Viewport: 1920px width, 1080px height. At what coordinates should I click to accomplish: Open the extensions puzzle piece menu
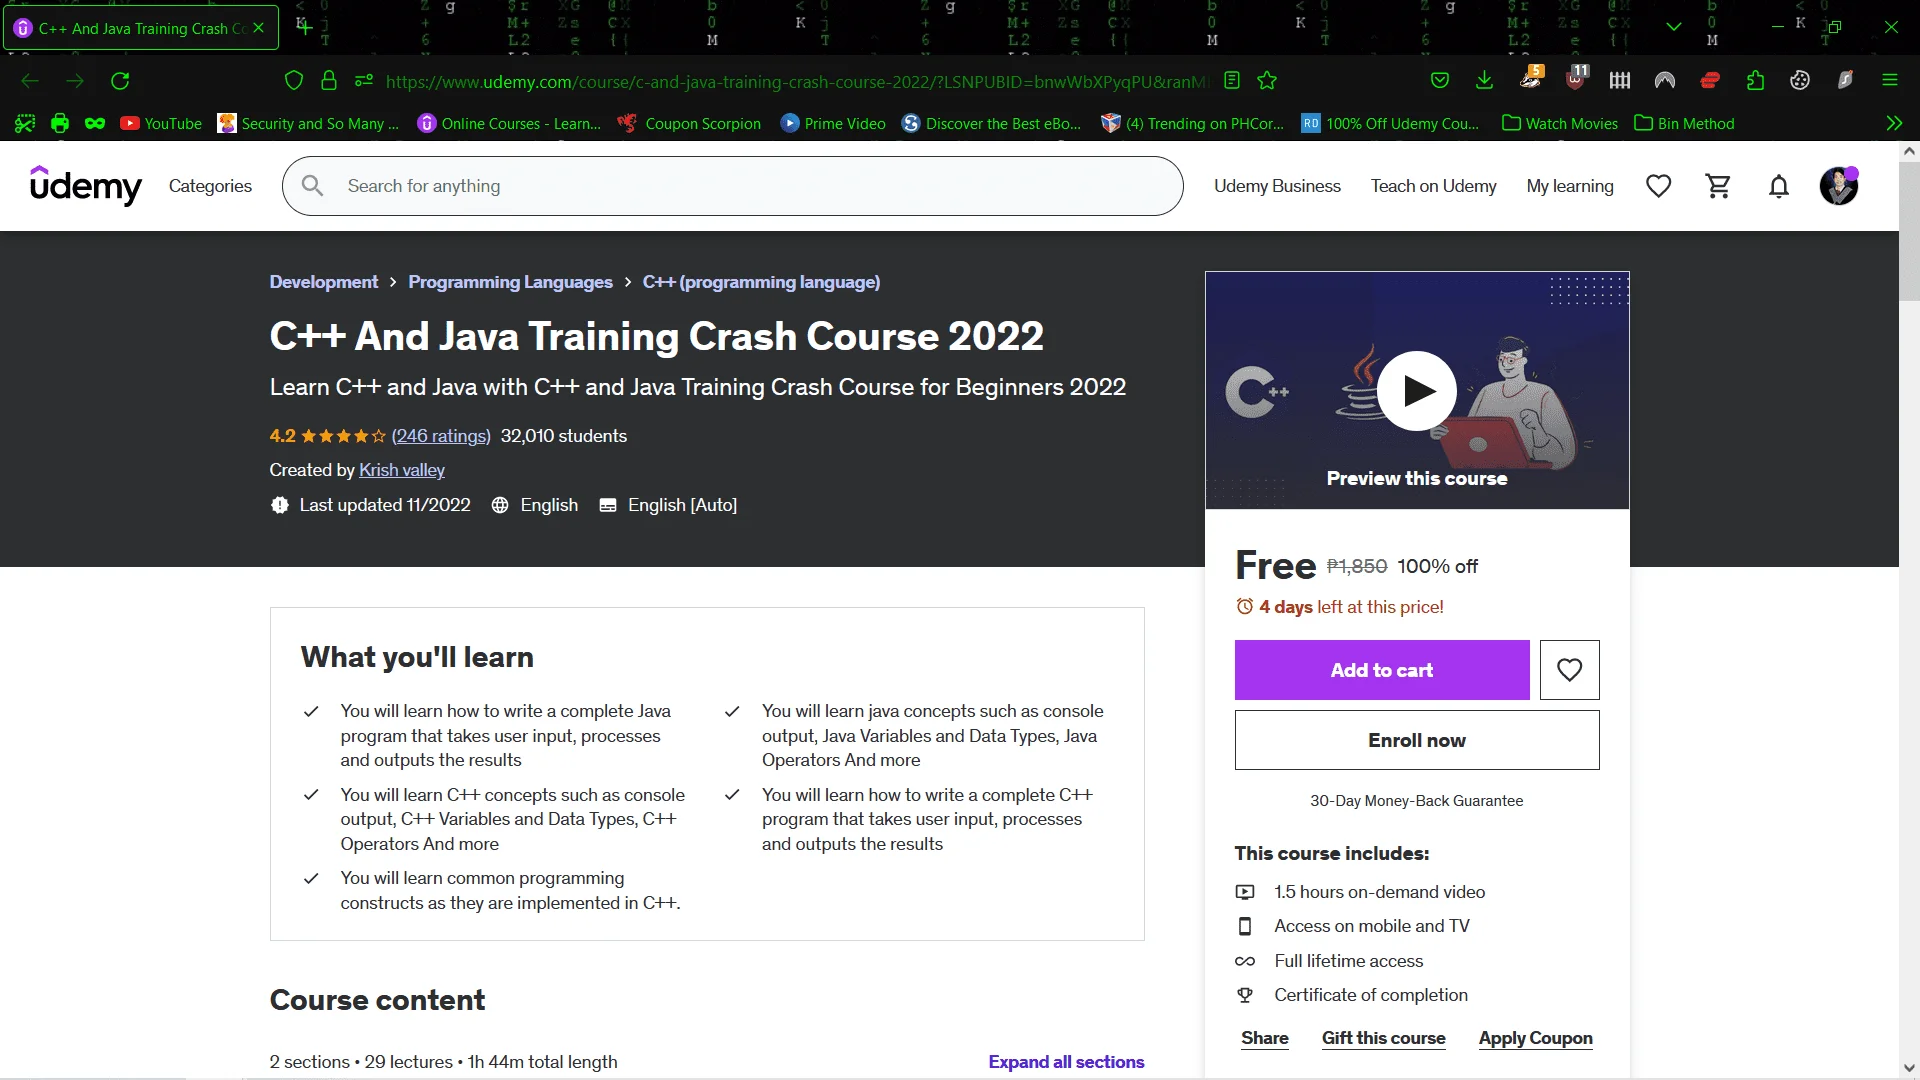1755,81
